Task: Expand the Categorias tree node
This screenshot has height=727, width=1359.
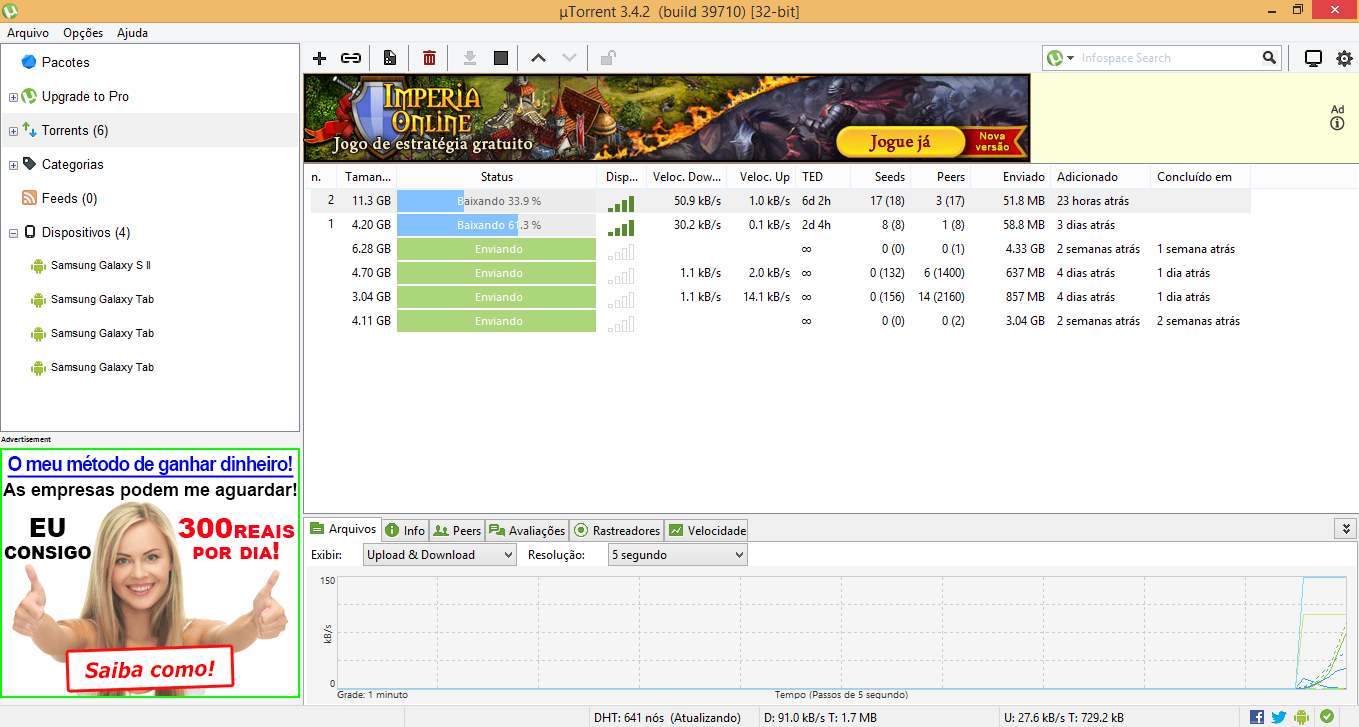Action: tap(13, 165)
